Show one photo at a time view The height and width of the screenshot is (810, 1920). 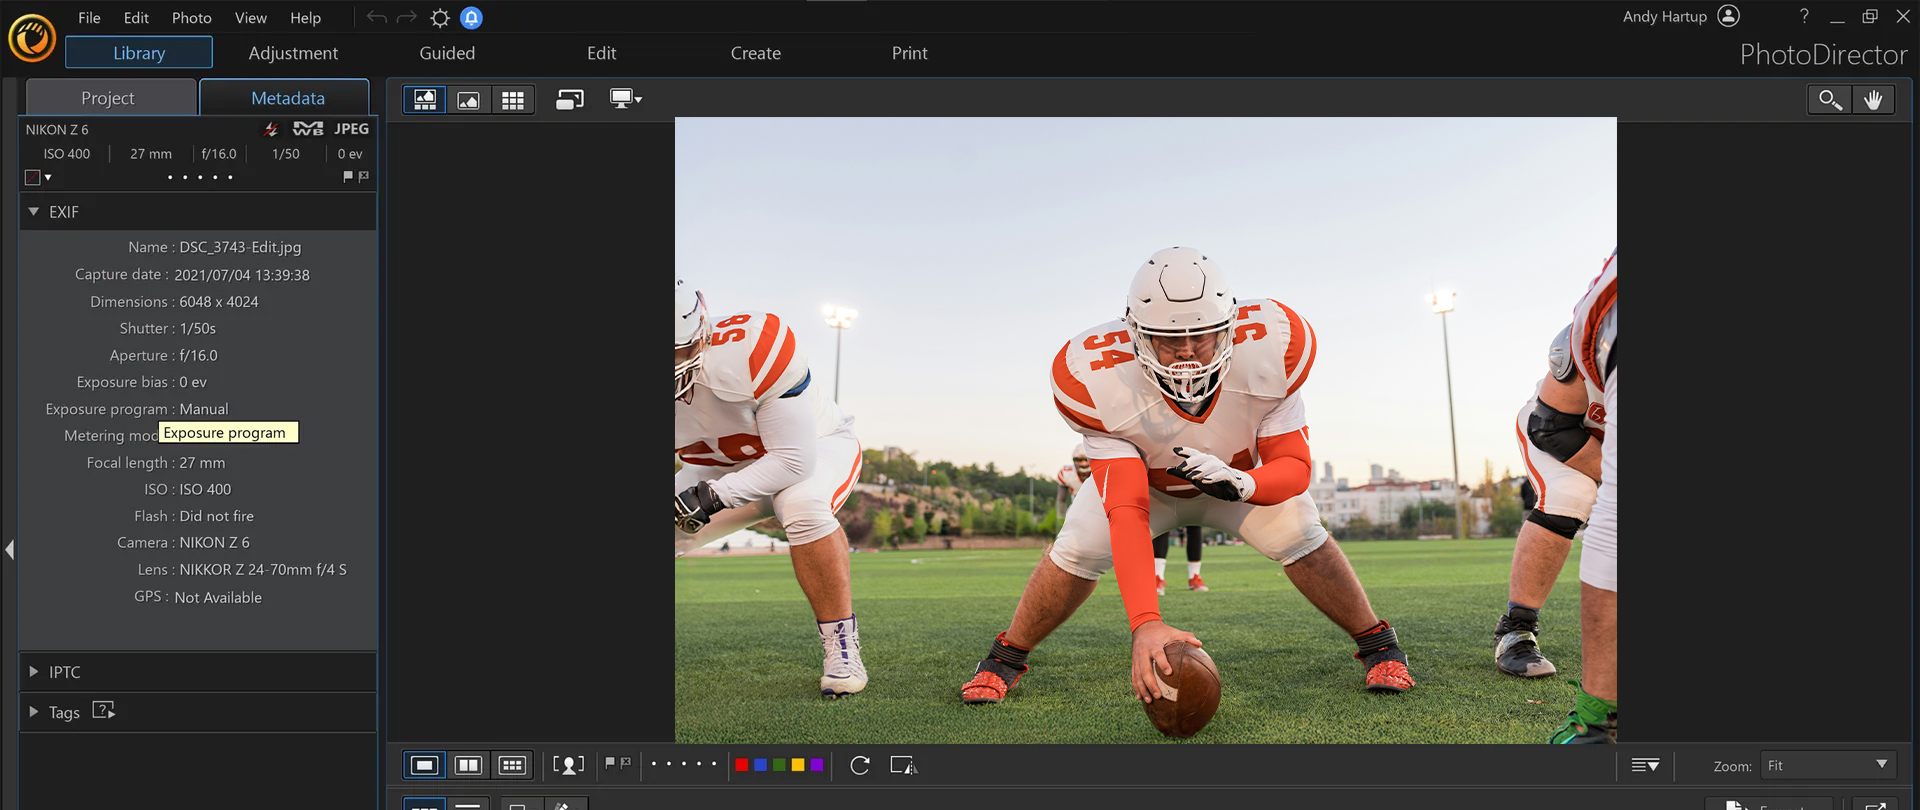tap(425, 765)
